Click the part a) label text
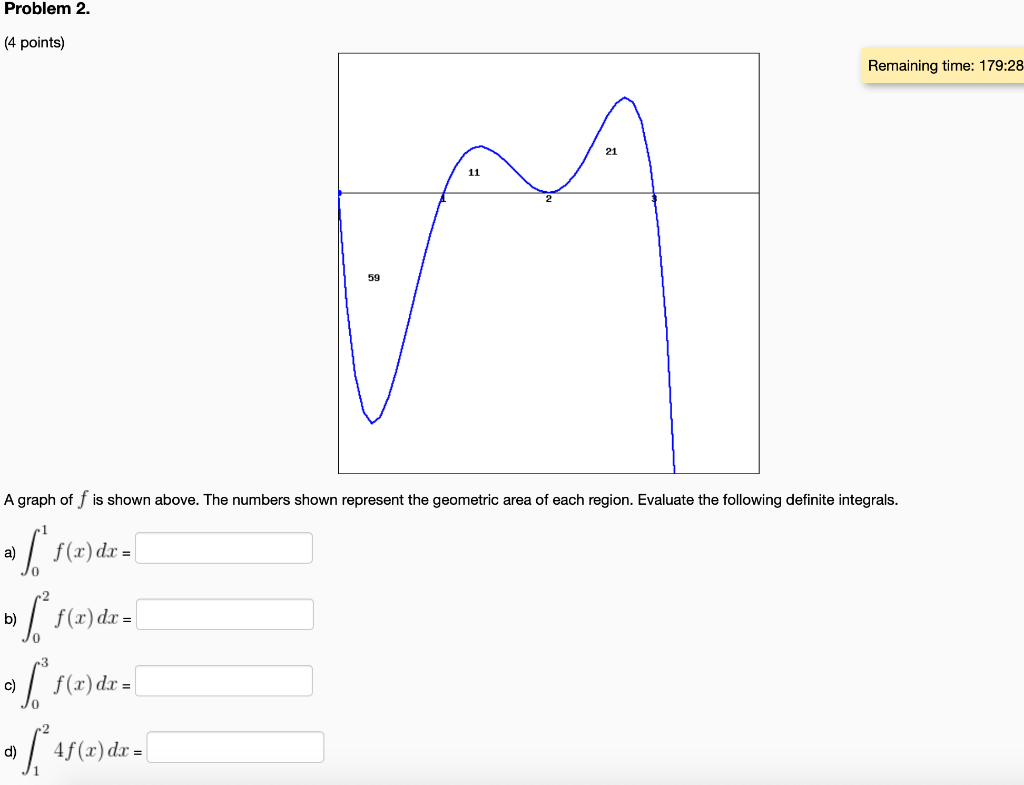This screenshot has height=785, width=1024. (x=8, y=551)
